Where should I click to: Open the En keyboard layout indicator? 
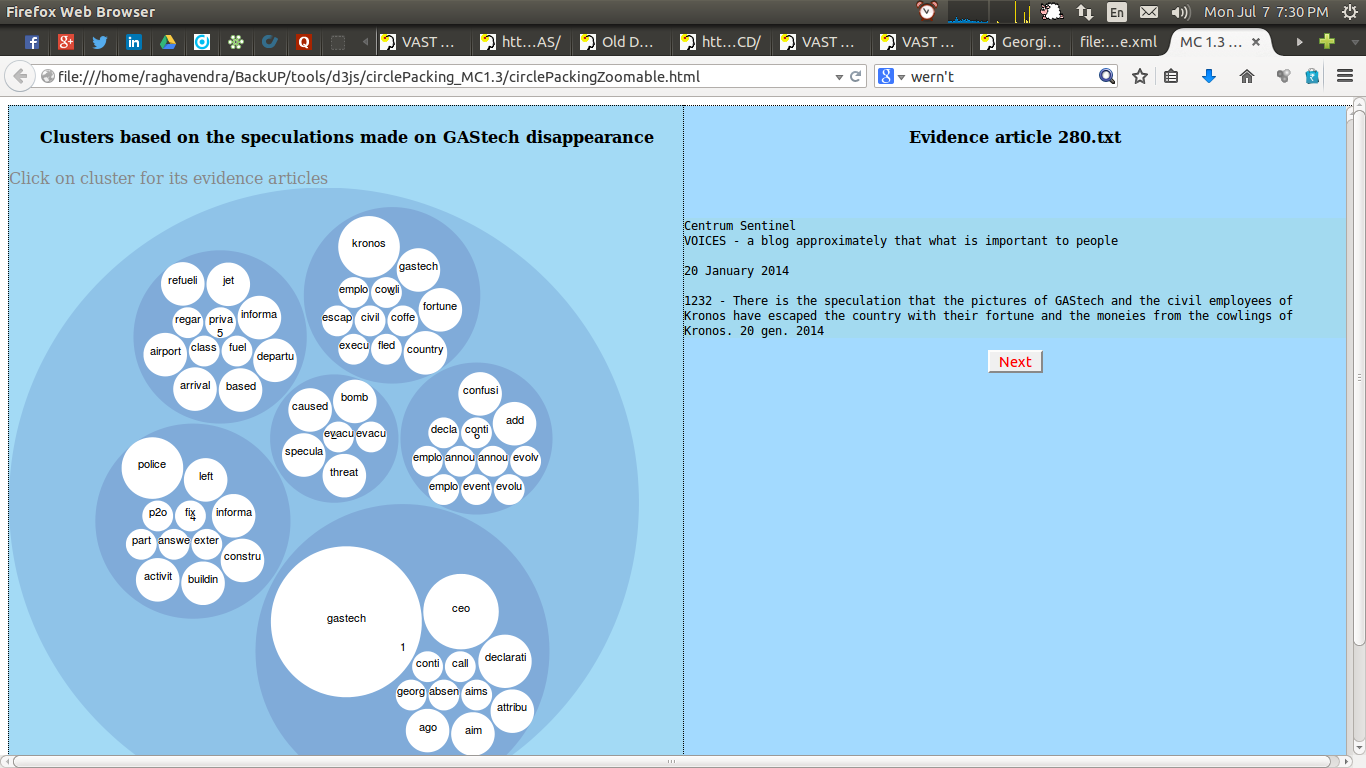1117,12
